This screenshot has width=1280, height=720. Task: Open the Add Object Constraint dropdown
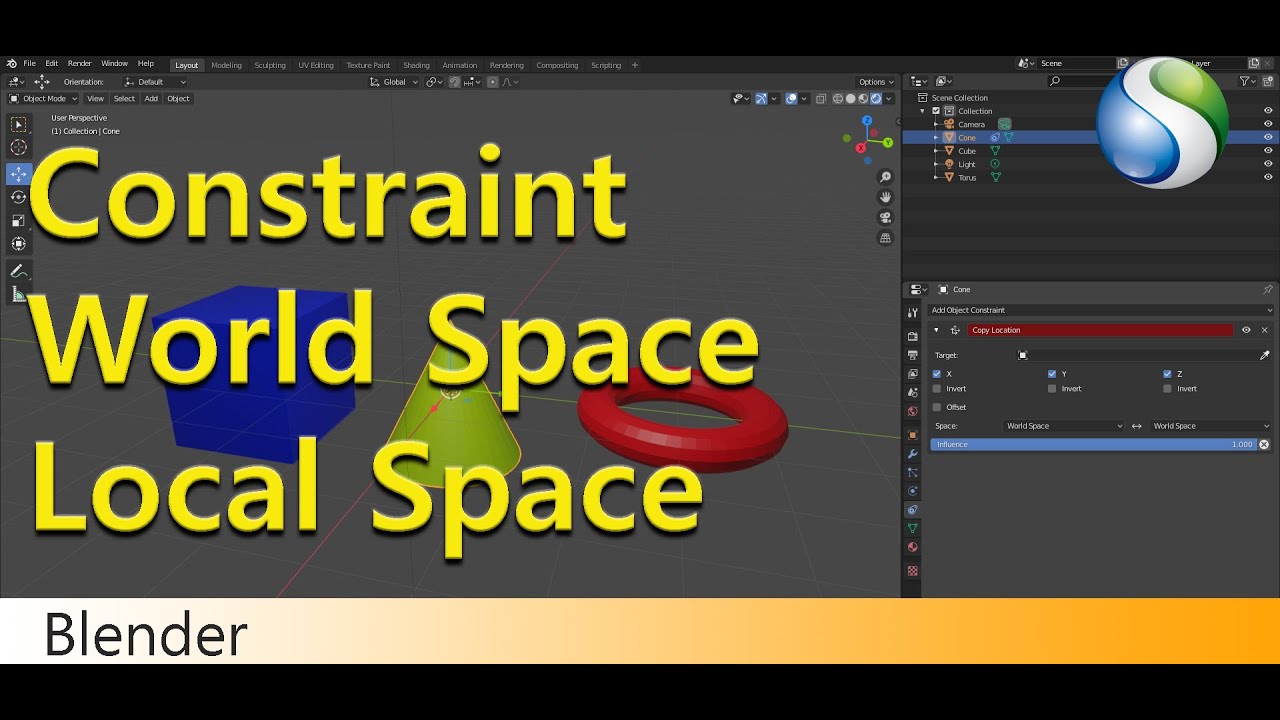(1101, 310)
